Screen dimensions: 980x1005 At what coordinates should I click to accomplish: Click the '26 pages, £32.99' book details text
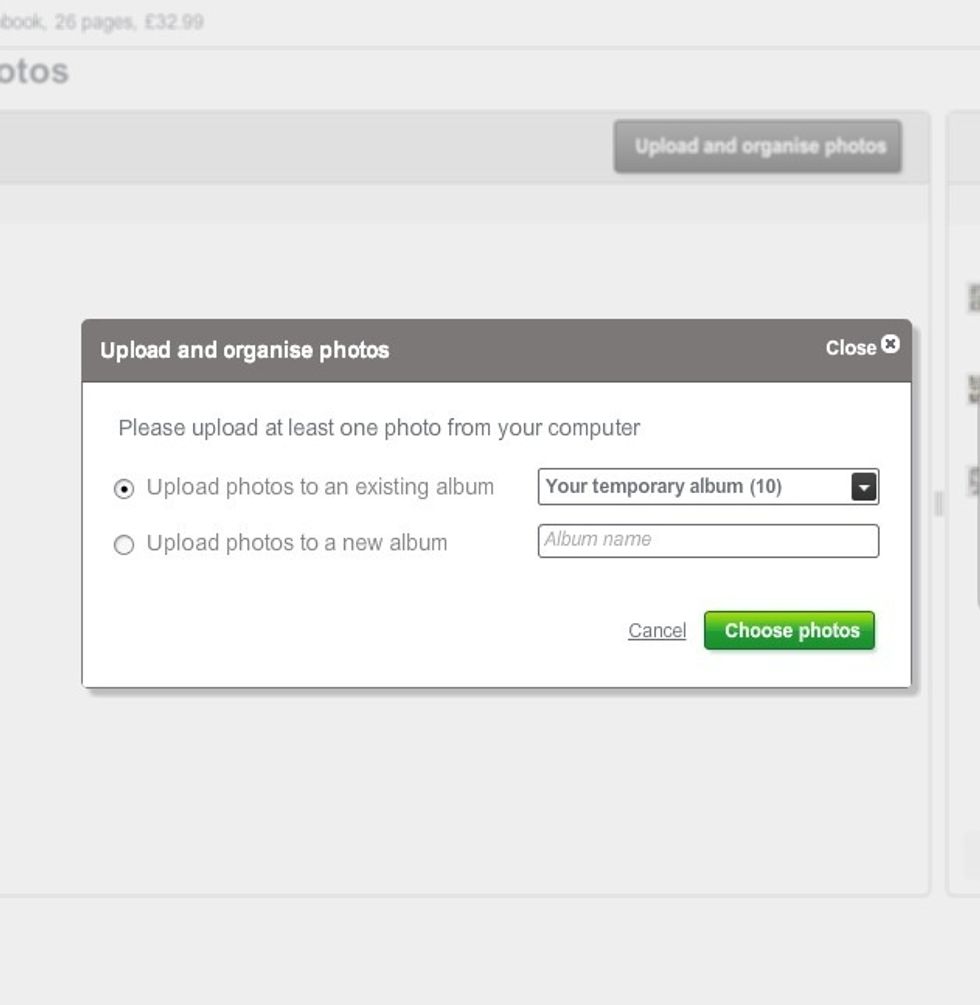coord(100,21)
